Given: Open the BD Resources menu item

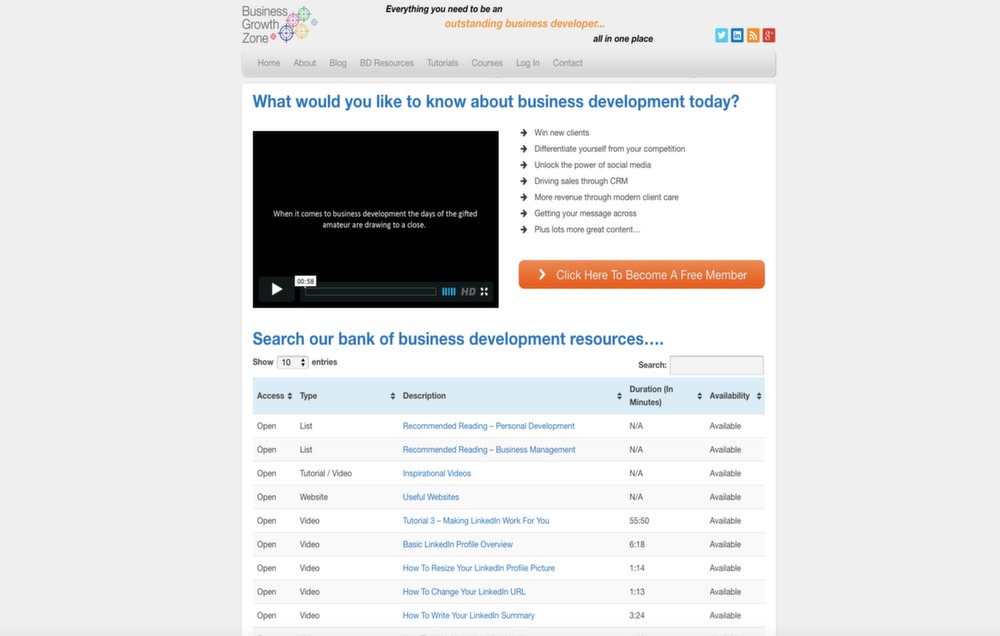Looking at the screenshot, I should coord(386,63).
